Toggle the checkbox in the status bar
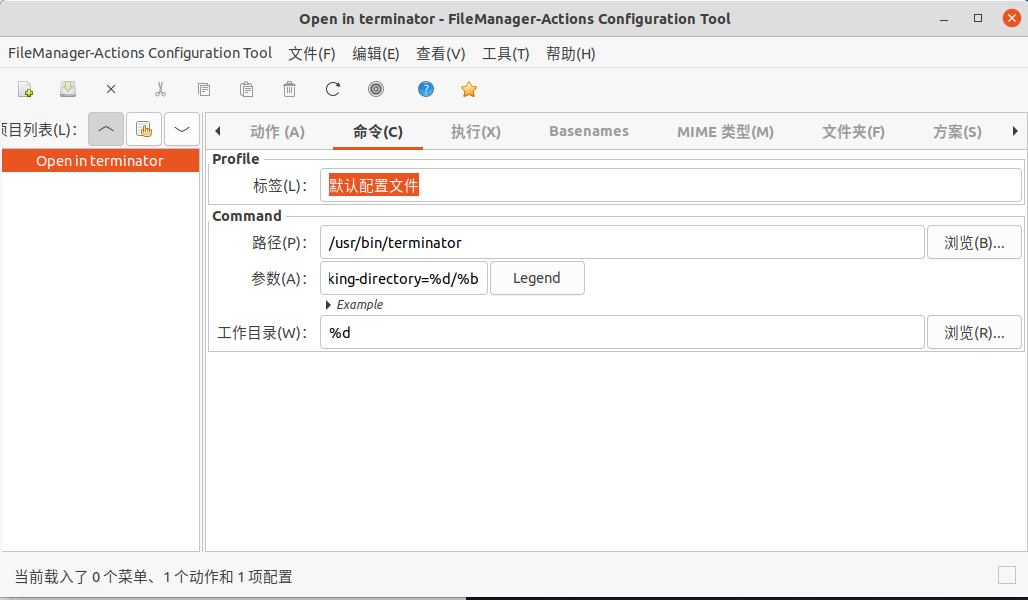This screenshot has width=1028, height=600. pyautogui.click(x=1007, y=575)
